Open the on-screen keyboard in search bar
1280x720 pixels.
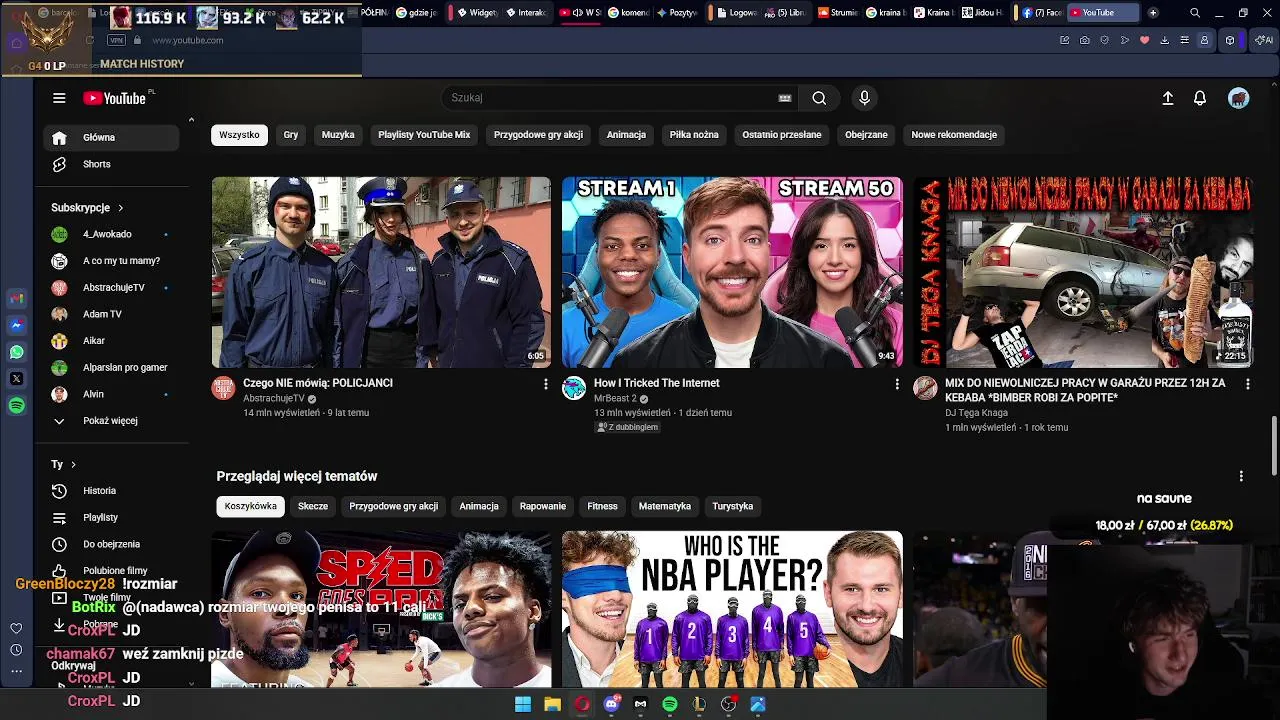point(785,98)
